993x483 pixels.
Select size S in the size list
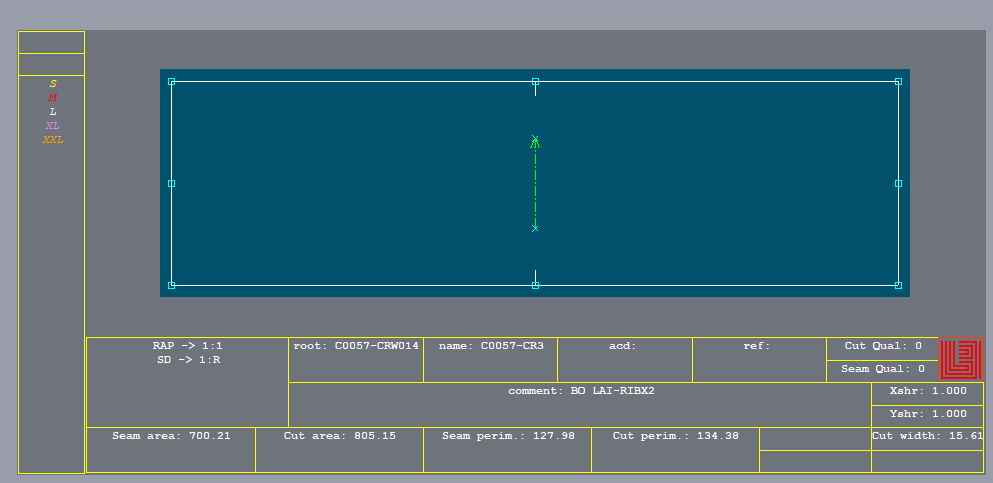click(53, 84)
